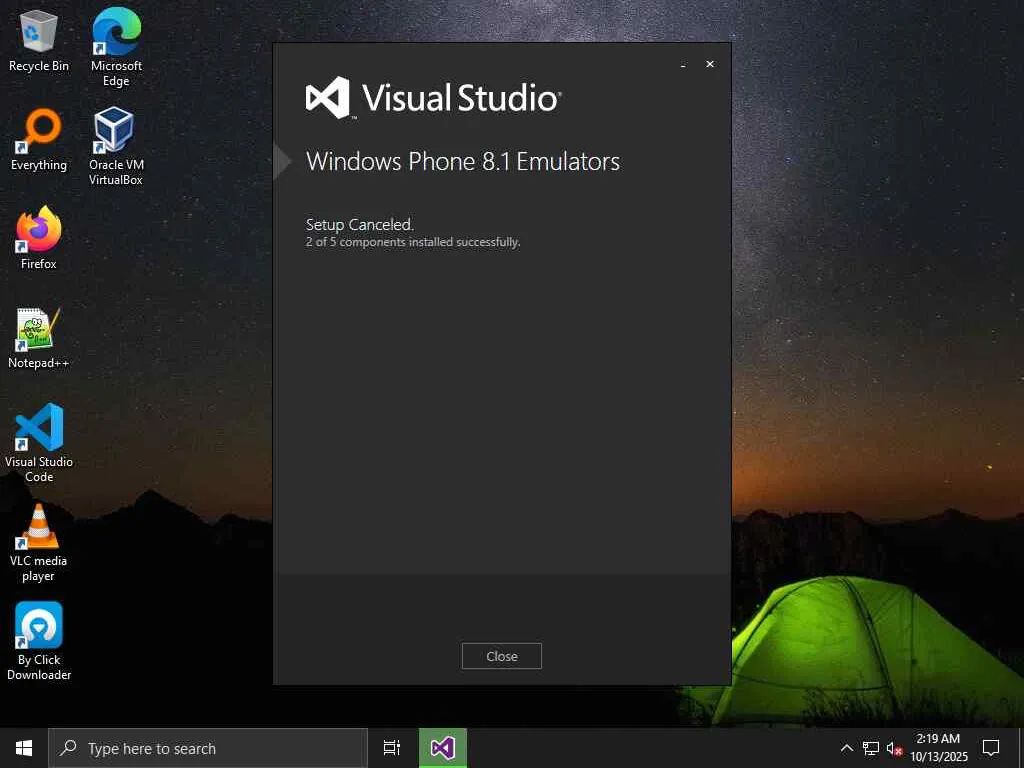The height and width of the screenshot is (768, 1024).
Task: Select the Firefox desktop shortcut
Action: click(x=39, y=238)
